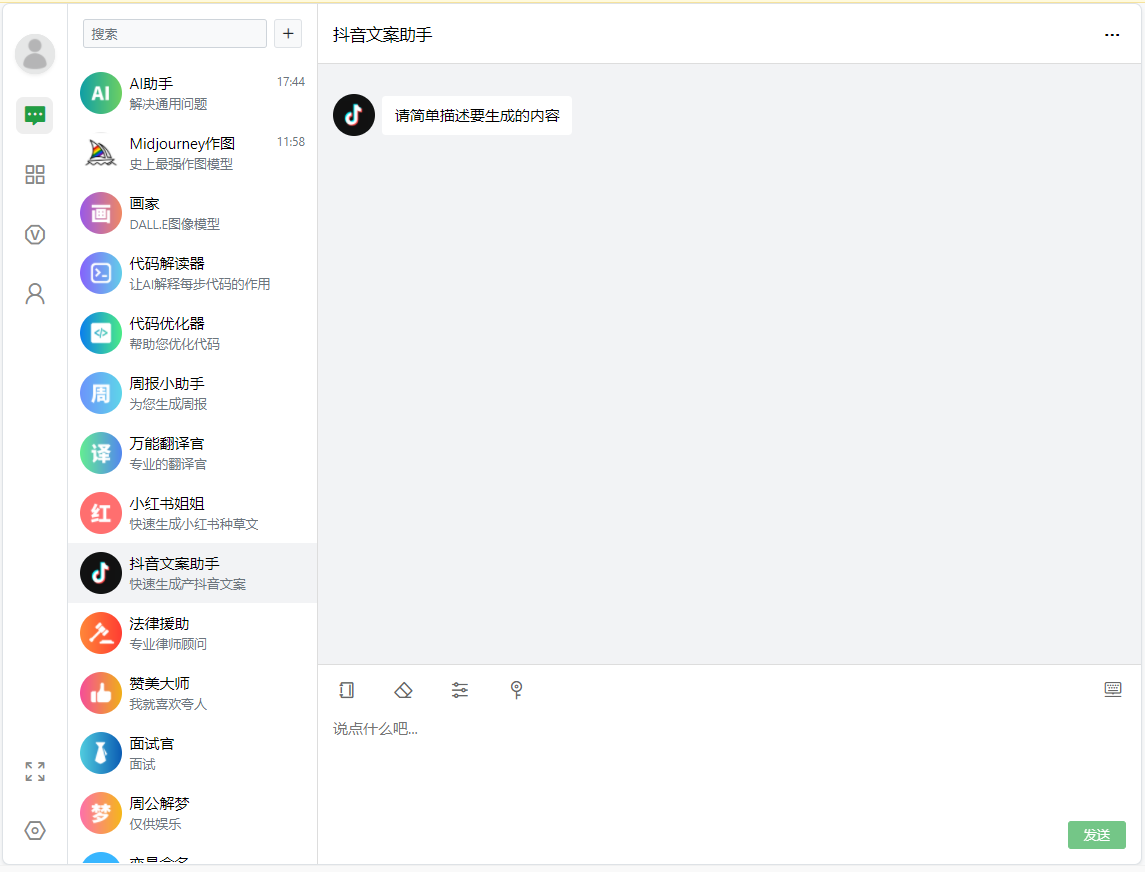Select the 周公解梦 avatar icon
Viewport: 1145px width, 872px height.
click(101, 813)
